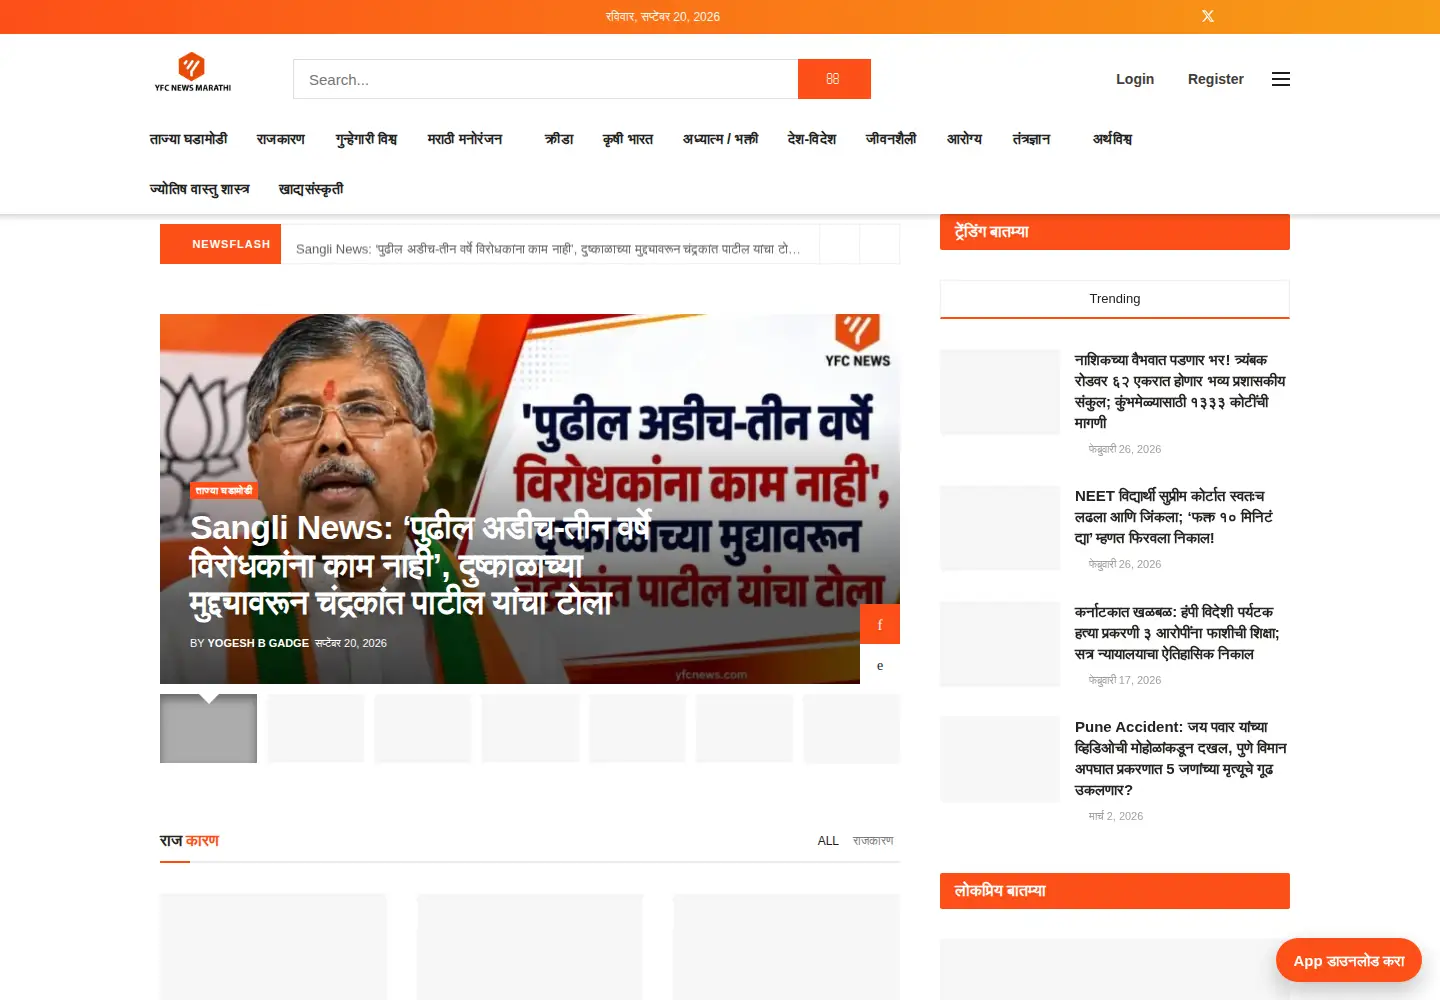Open नाशिकच्या वैभवात trending article
The height and width of the screenshot is (1000, 1440).
[1180, 391]
